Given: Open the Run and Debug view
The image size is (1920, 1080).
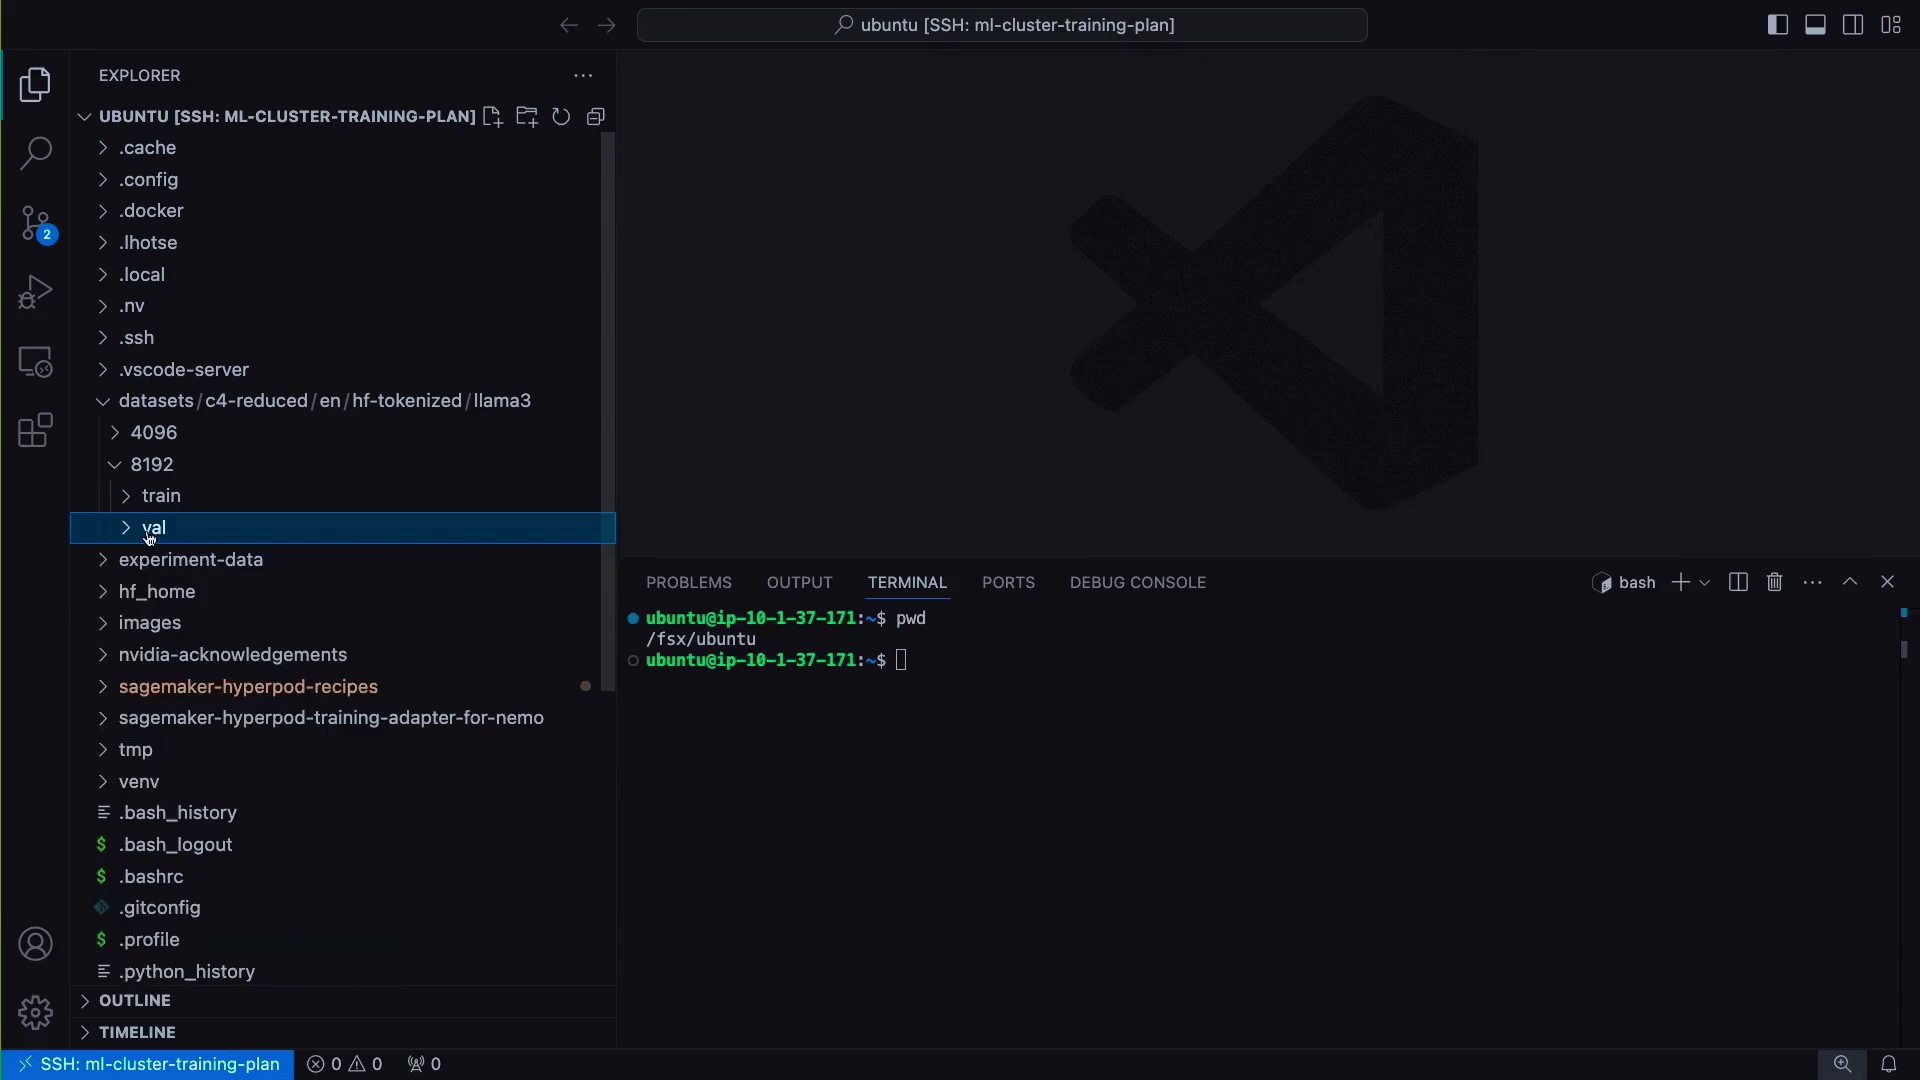Looking at the screenshot, I should 35,293.
